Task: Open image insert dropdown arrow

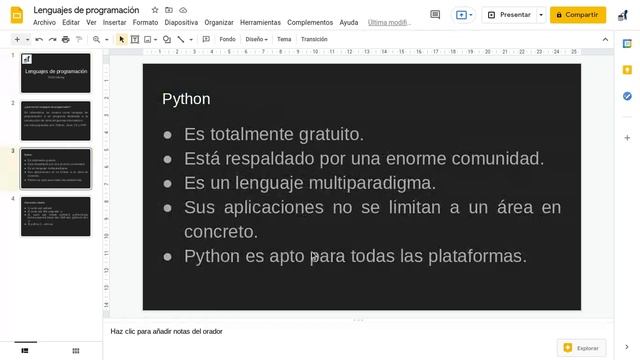Action: click(x=156, y=40)
